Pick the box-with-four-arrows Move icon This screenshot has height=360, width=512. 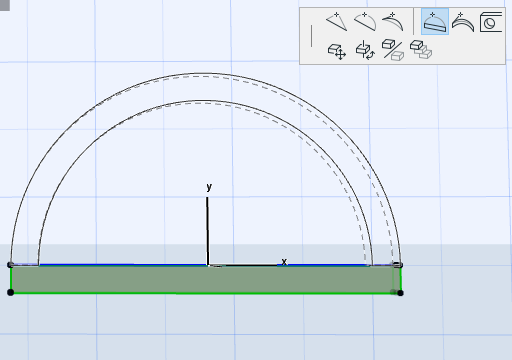(x=337, y=51)
